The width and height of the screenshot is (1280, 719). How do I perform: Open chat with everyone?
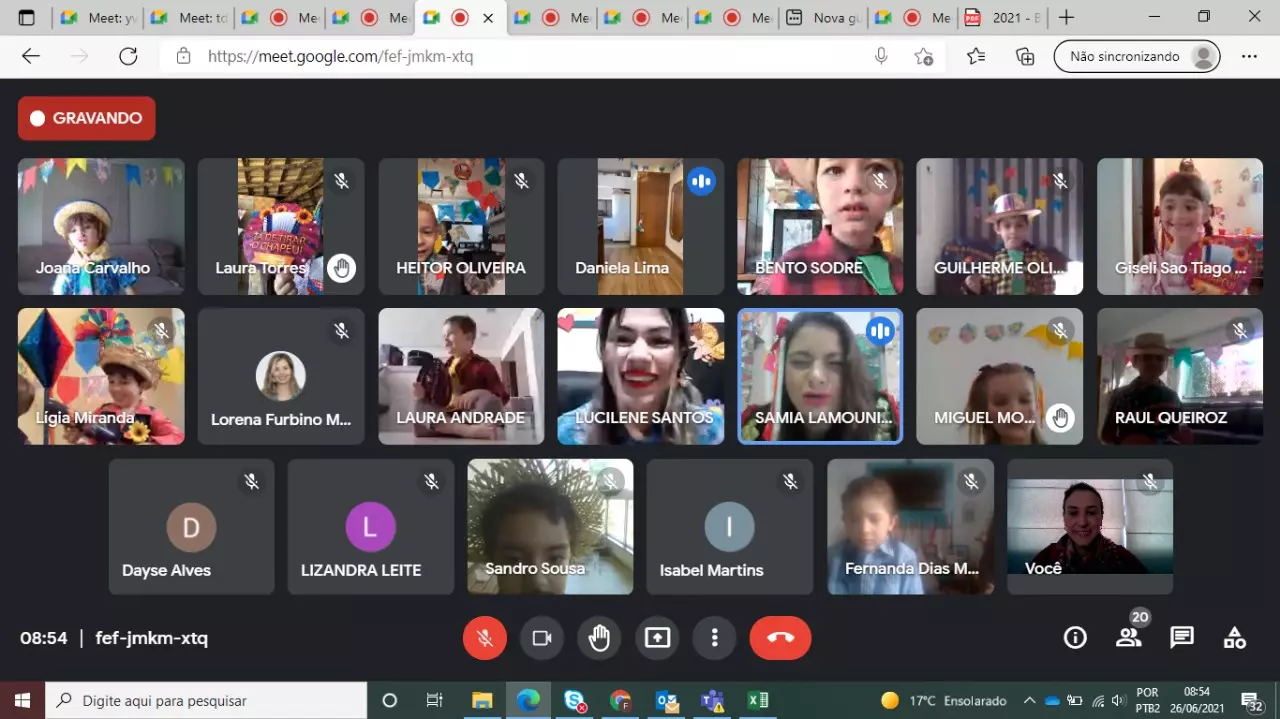click(x=1182, y=638)
